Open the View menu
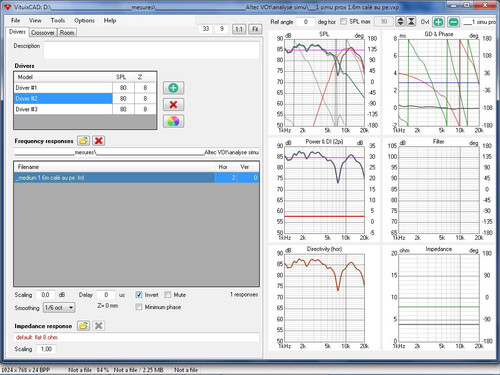This screenshot has width=500, height=375. (x=35, y=20)
